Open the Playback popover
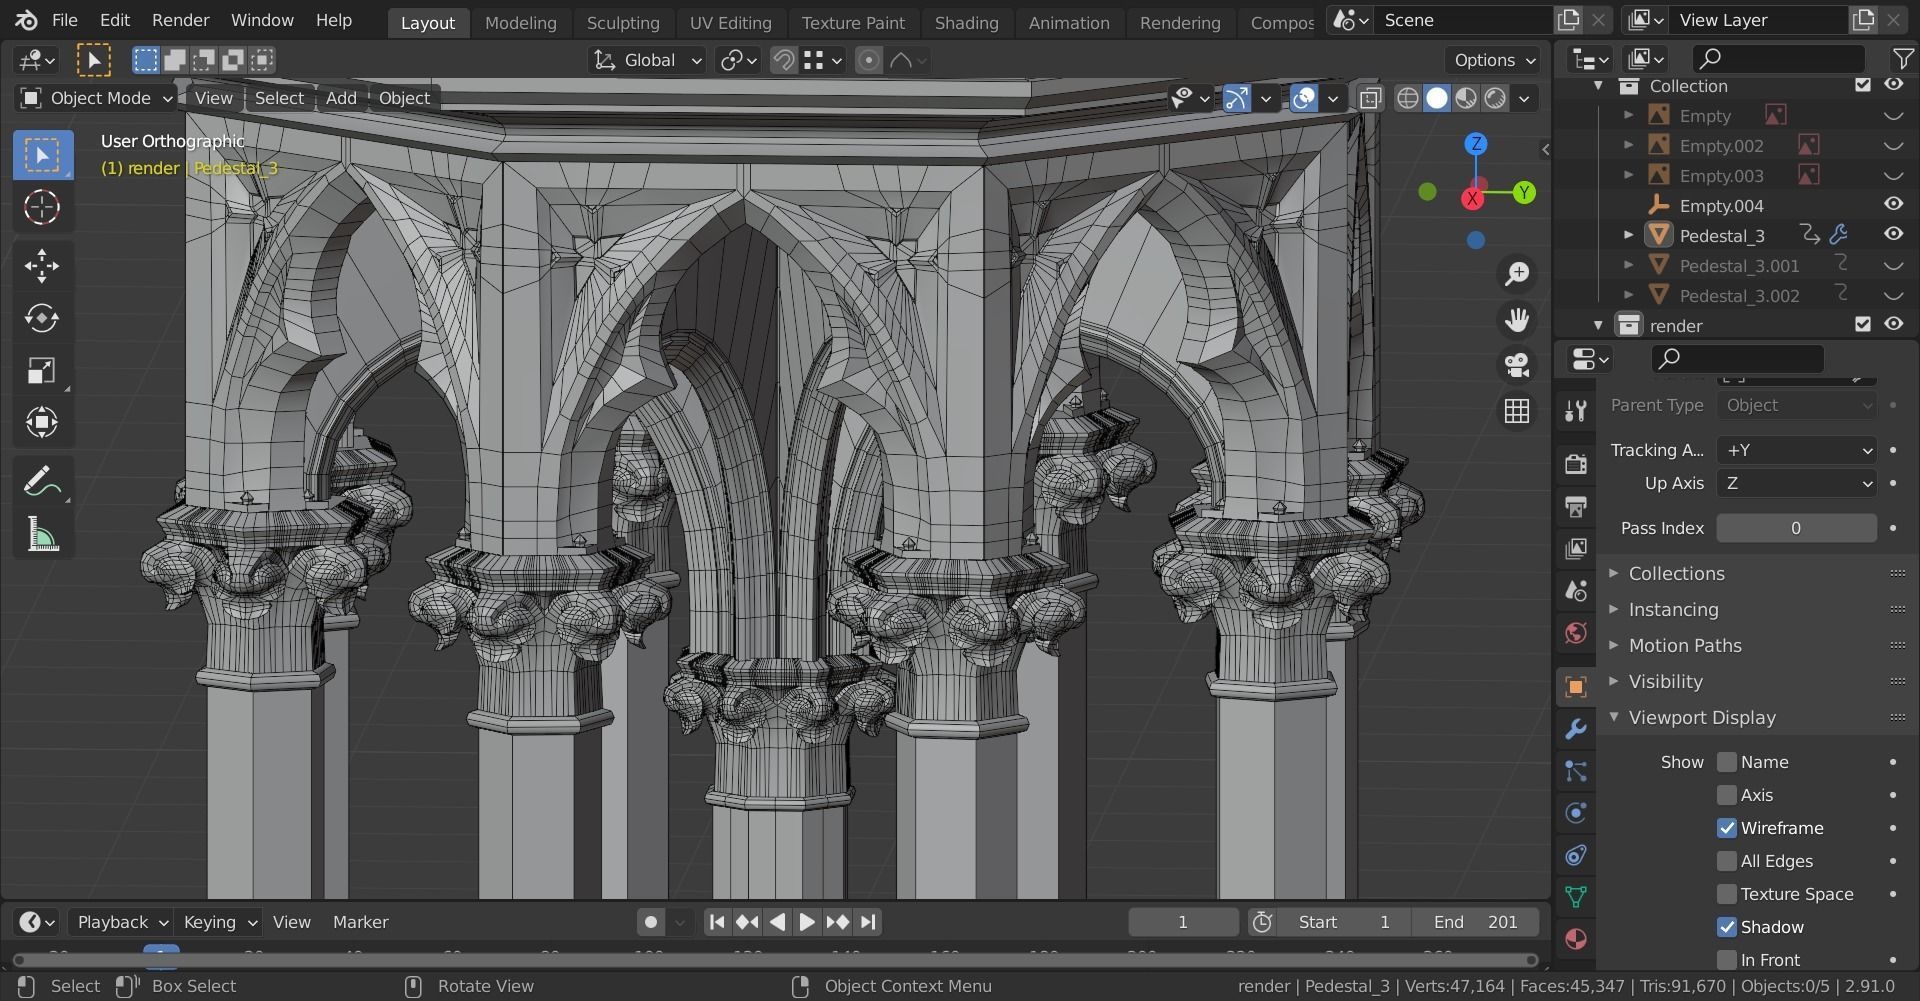The width and height of the screenshot is (1920, 1001). pos(122,922)
